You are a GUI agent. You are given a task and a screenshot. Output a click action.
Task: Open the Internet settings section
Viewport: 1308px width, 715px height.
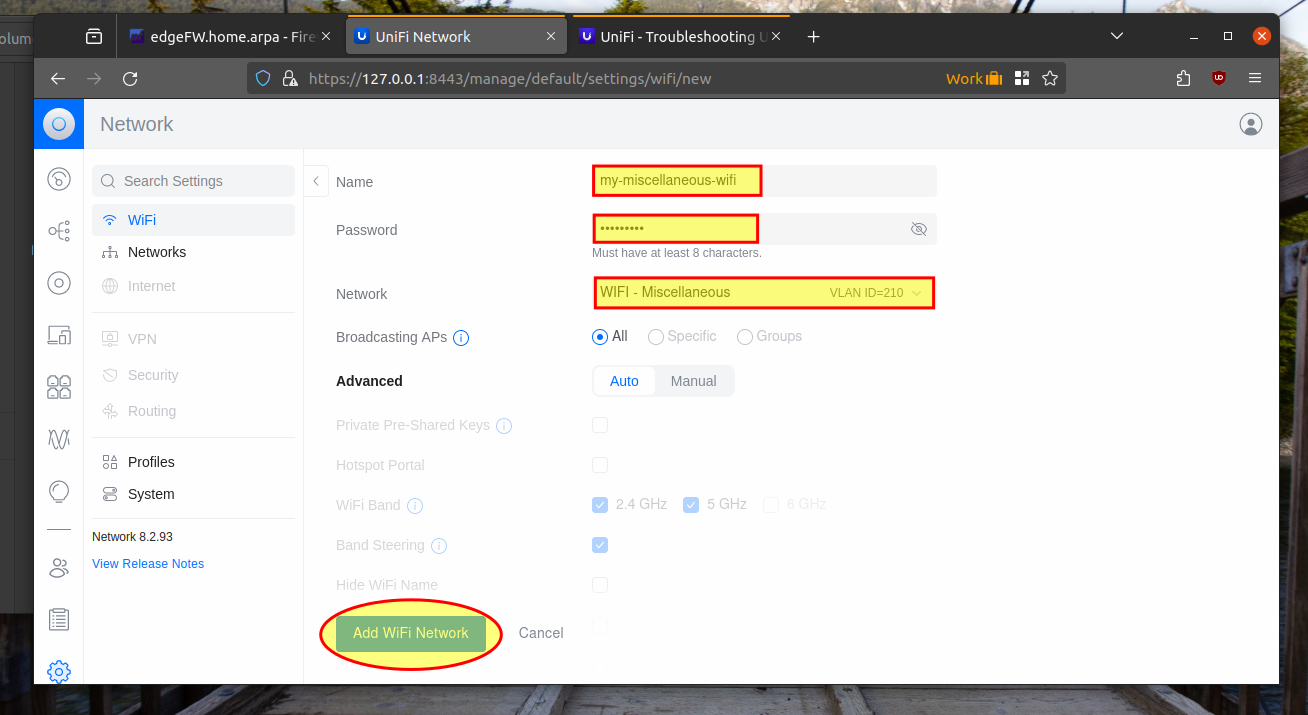point(193,286)
